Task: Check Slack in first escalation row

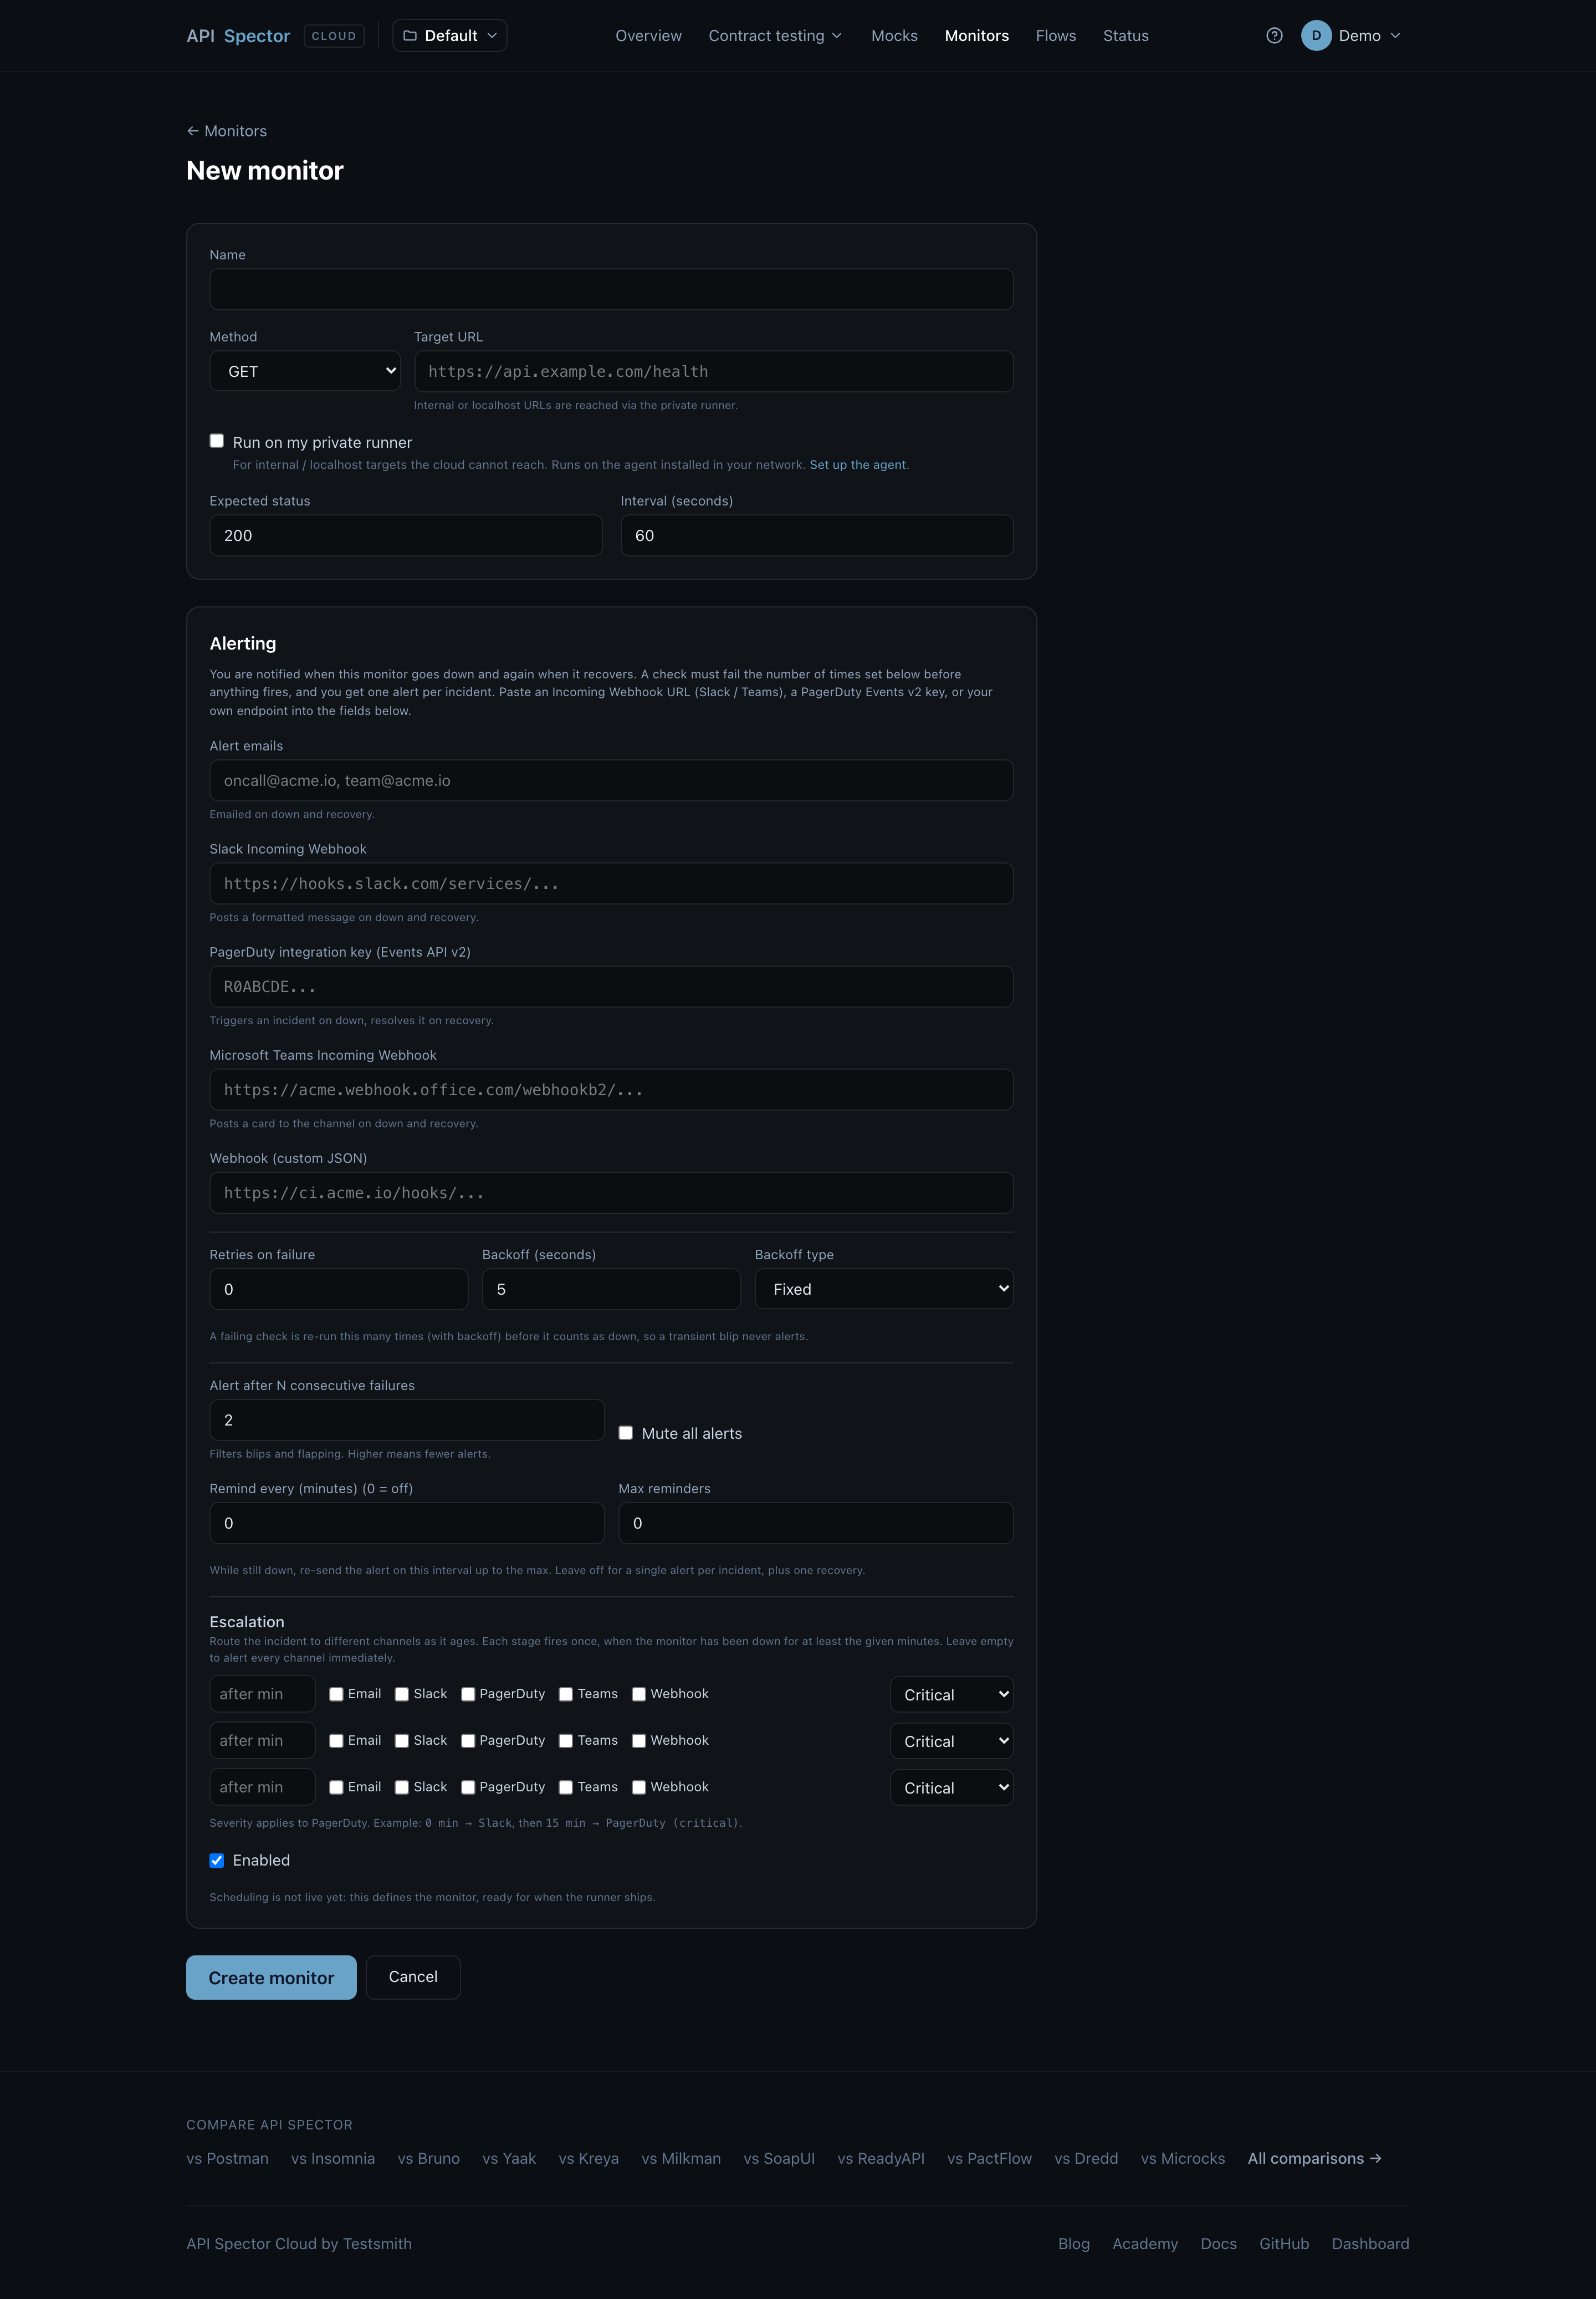Action: [402, 1694]
